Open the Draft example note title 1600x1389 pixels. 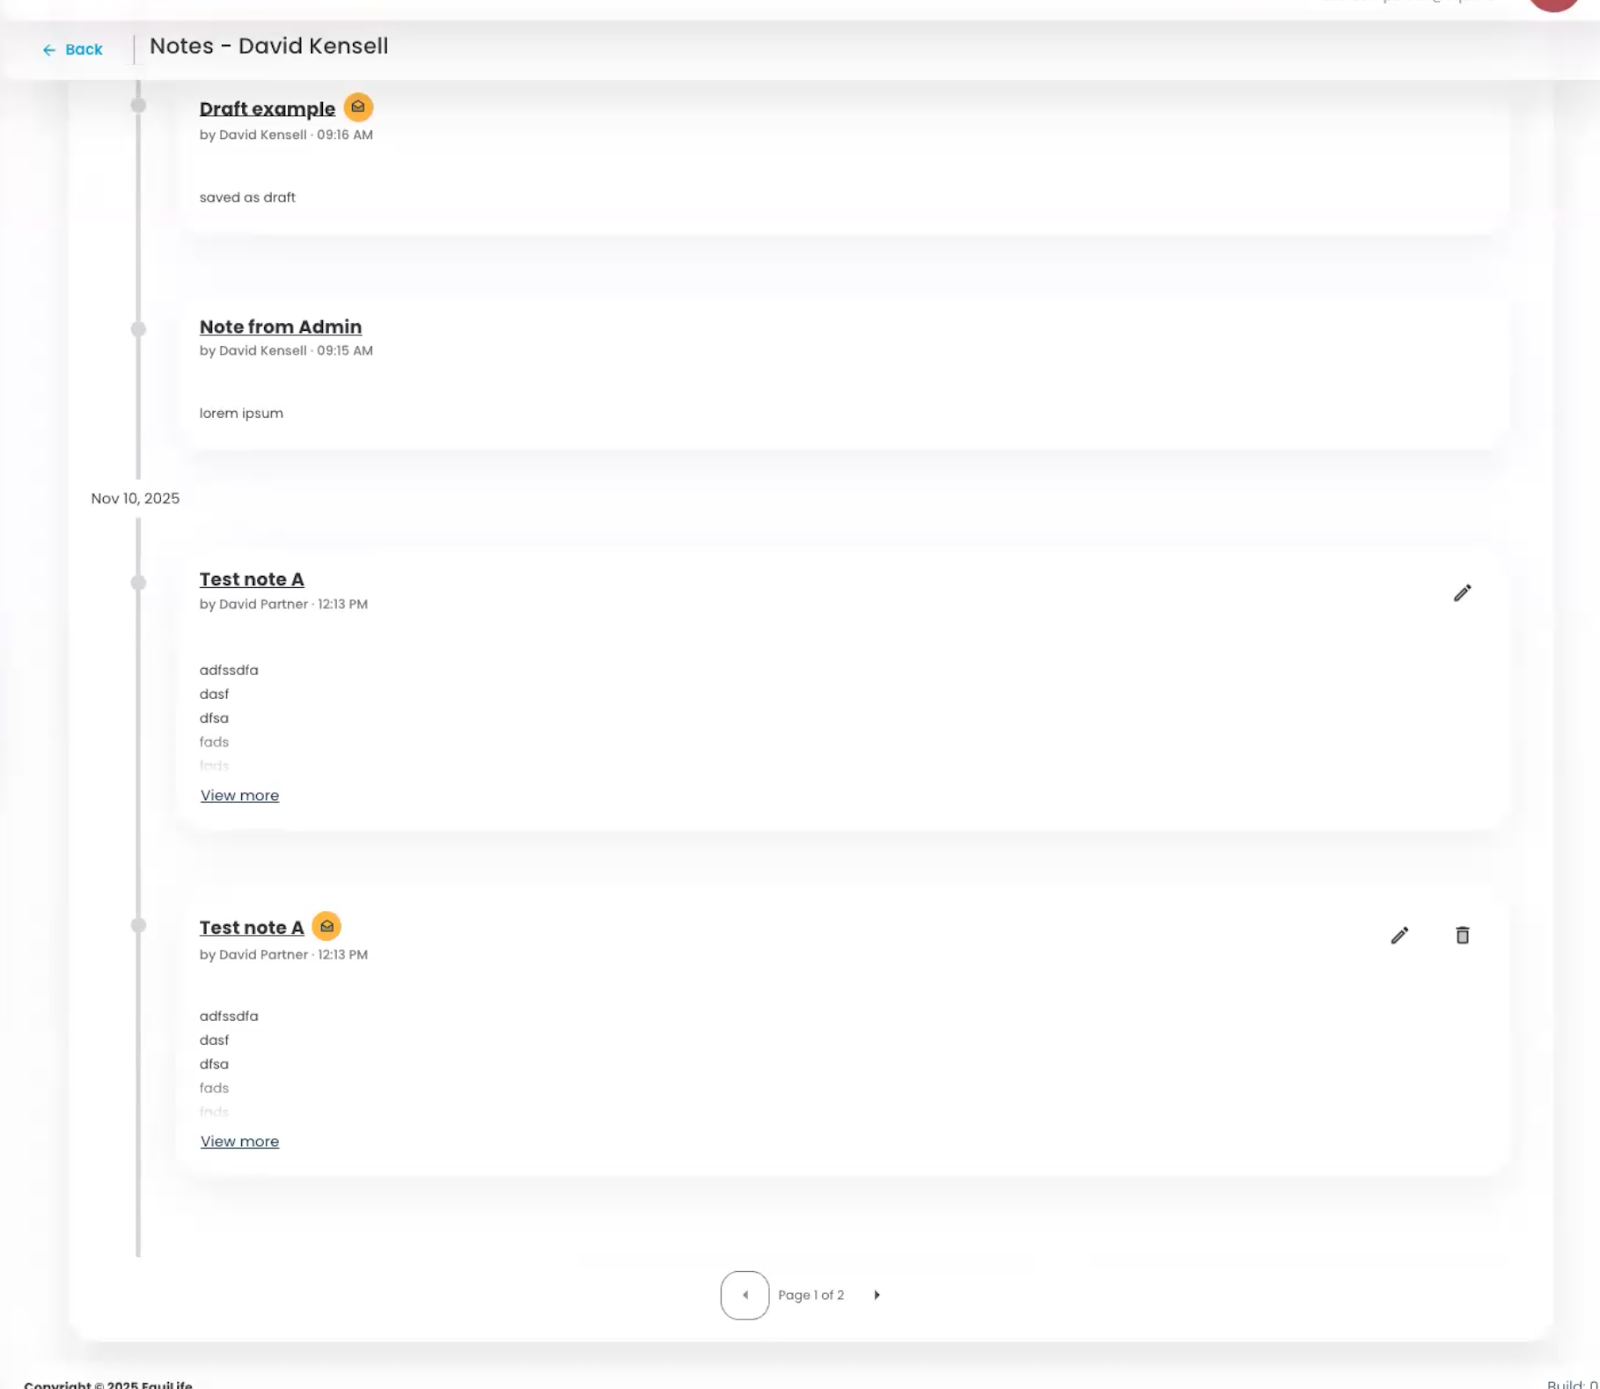pyautogui.click(x=267, y=109)
